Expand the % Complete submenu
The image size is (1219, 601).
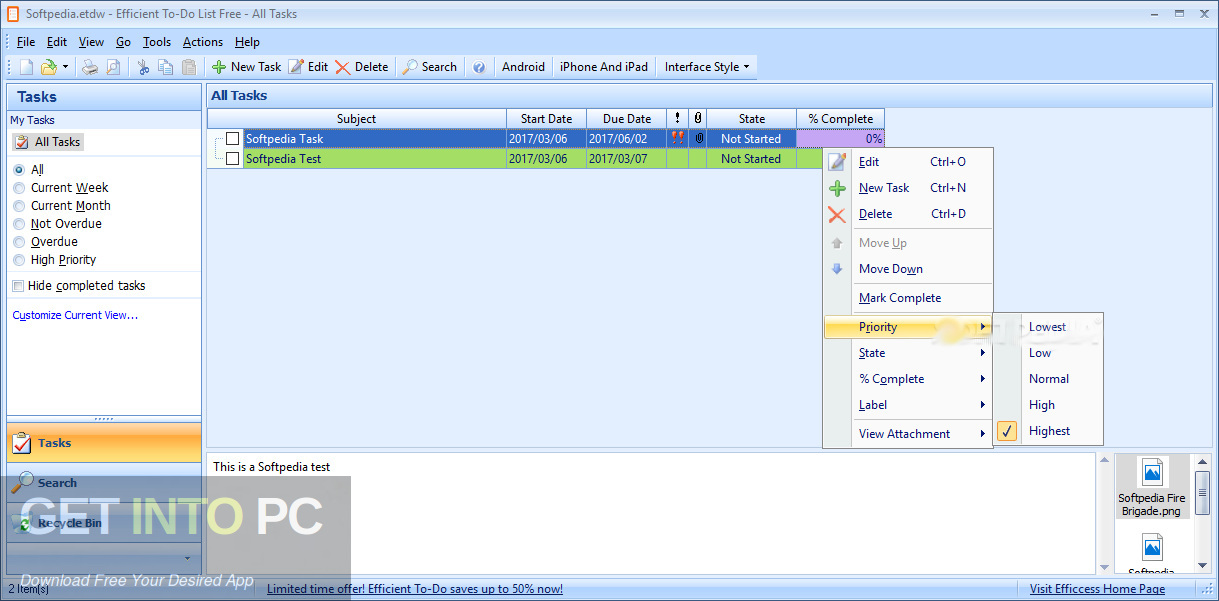(908, 379)
